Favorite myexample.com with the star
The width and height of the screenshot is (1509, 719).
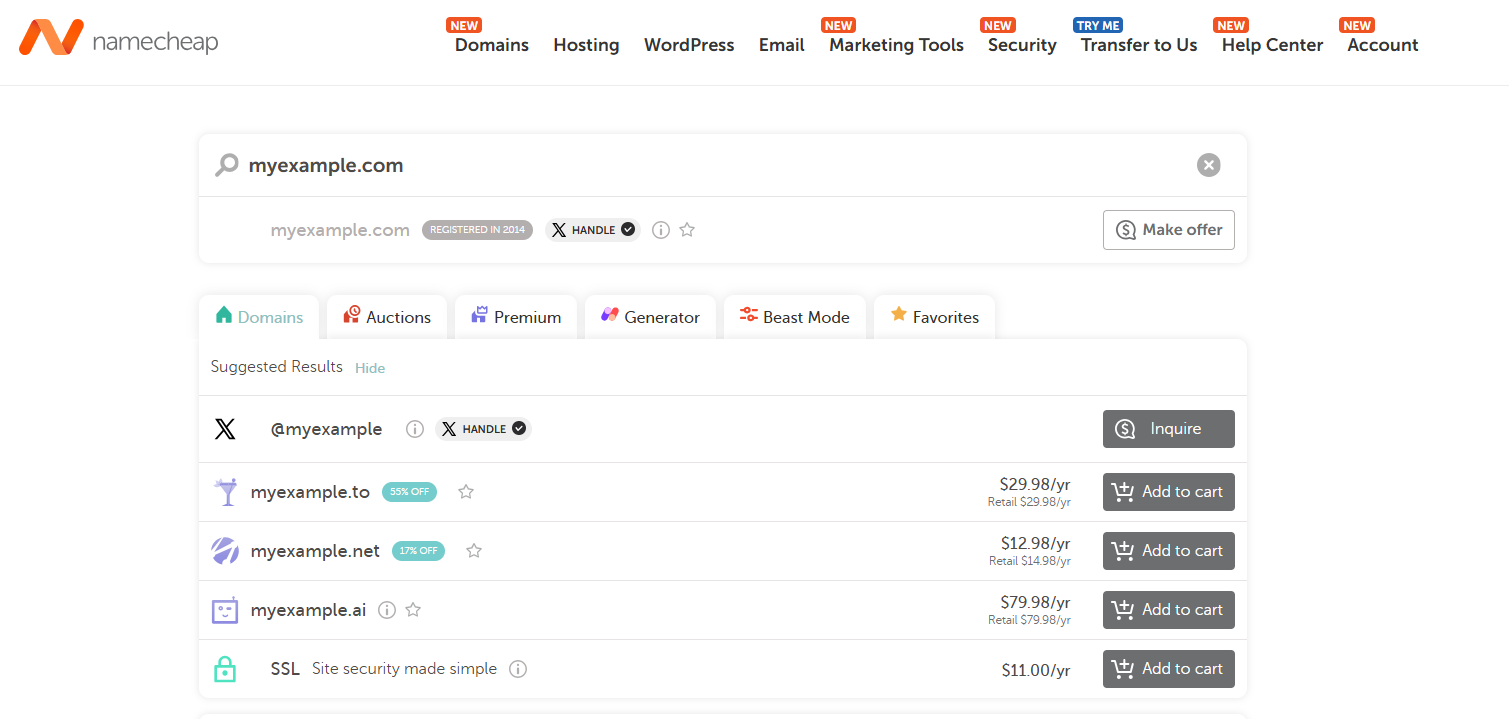tap(687, 230)
